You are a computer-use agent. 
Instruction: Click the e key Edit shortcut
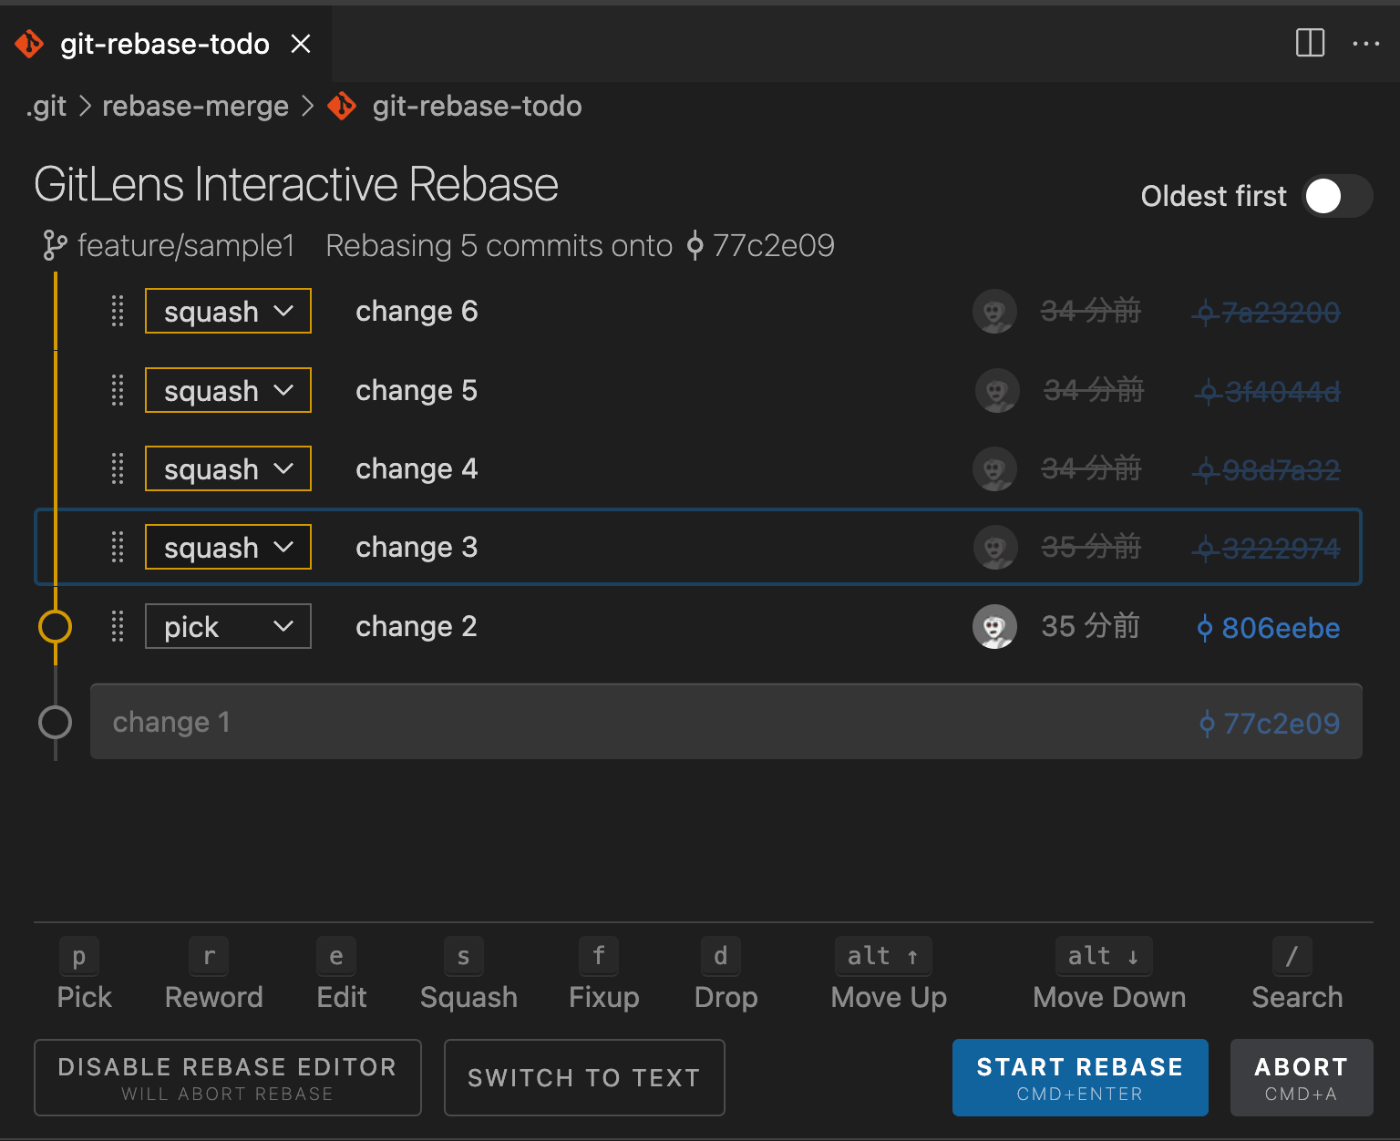341,974
